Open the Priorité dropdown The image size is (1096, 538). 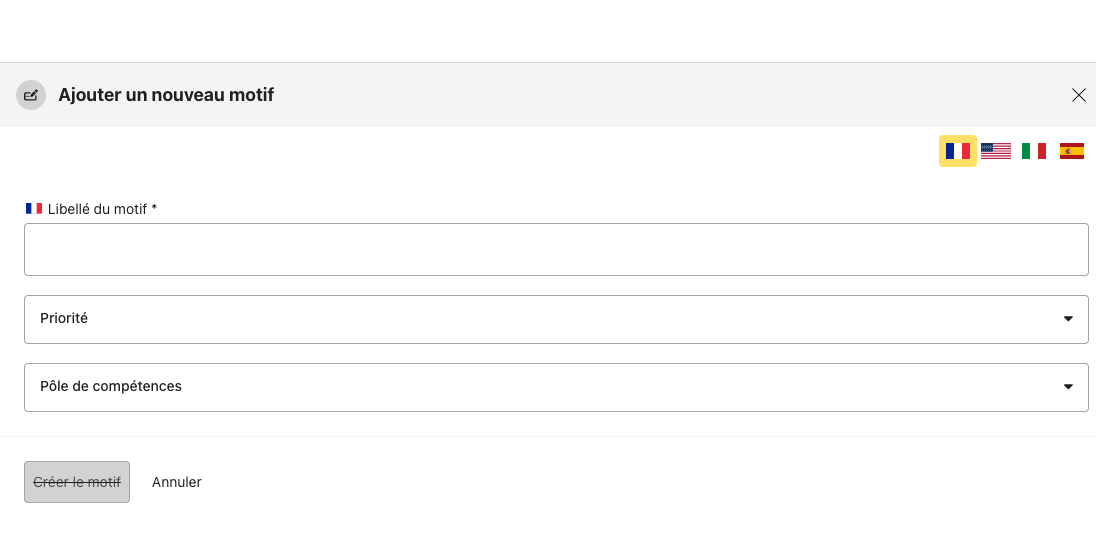[556, 319]
